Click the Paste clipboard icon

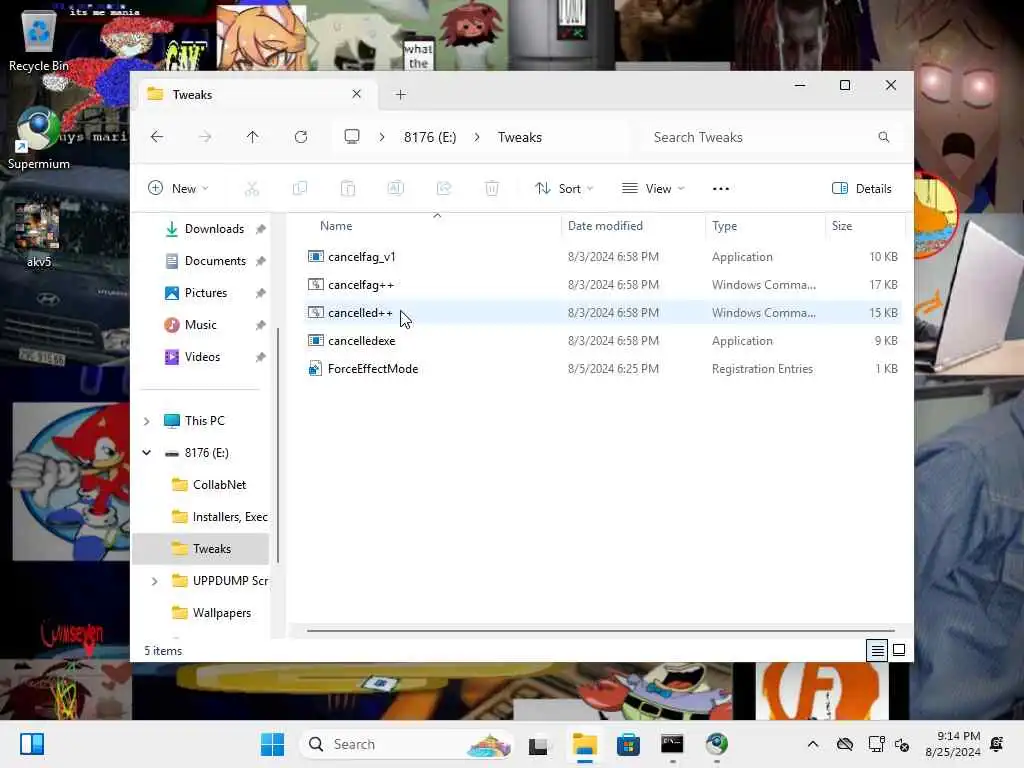coord(347,189)
